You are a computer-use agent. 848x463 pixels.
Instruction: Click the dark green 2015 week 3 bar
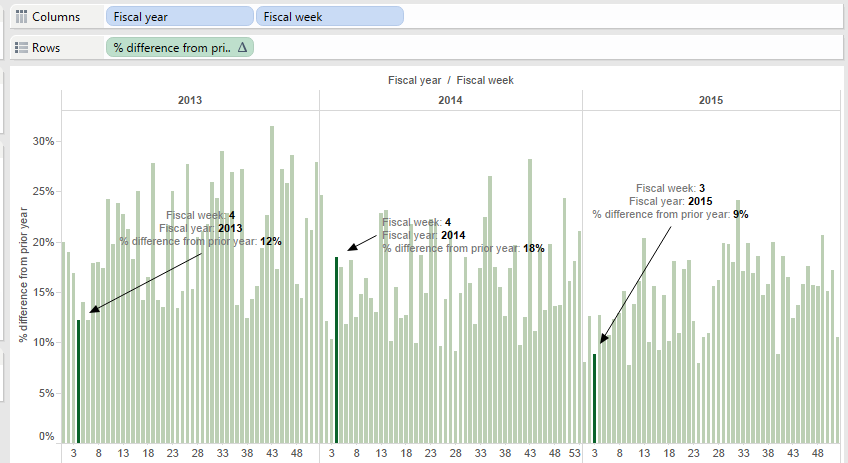tap(594, 397)
